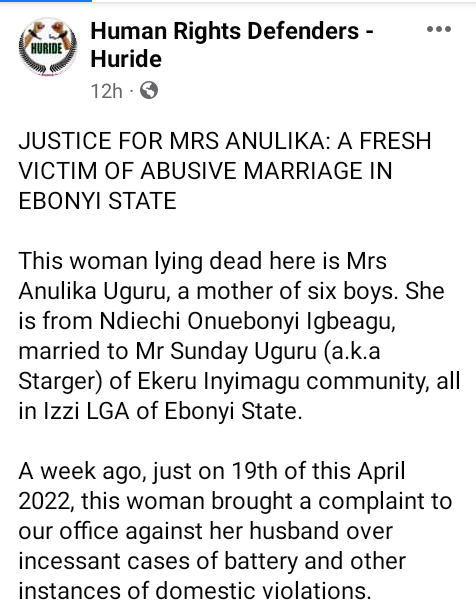The image size is (476, 604).
Task: Tap the chained fists emblem in logo
Action: (x=48, y=31)
